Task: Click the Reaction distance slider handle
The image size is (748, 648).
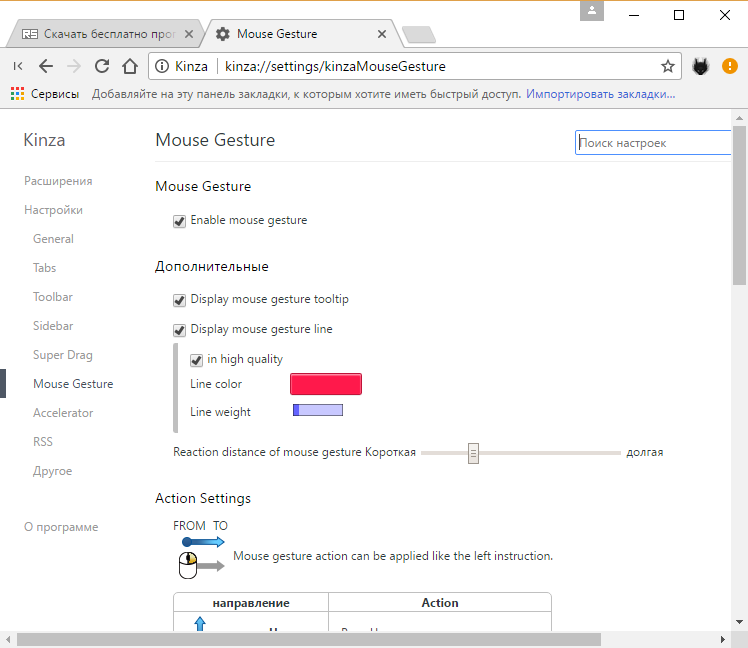Action: 473,453
